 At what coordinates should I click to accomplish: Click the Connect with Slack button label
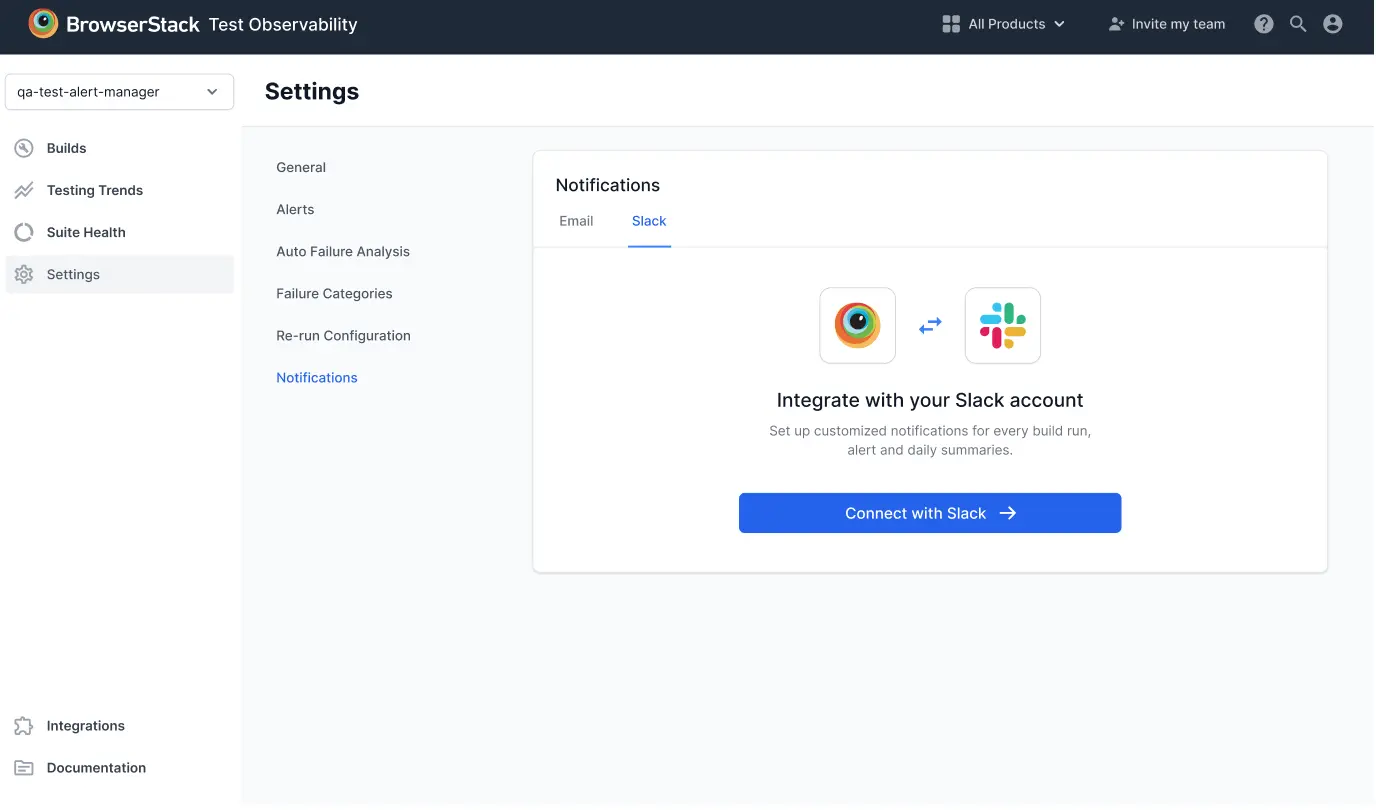916,513
